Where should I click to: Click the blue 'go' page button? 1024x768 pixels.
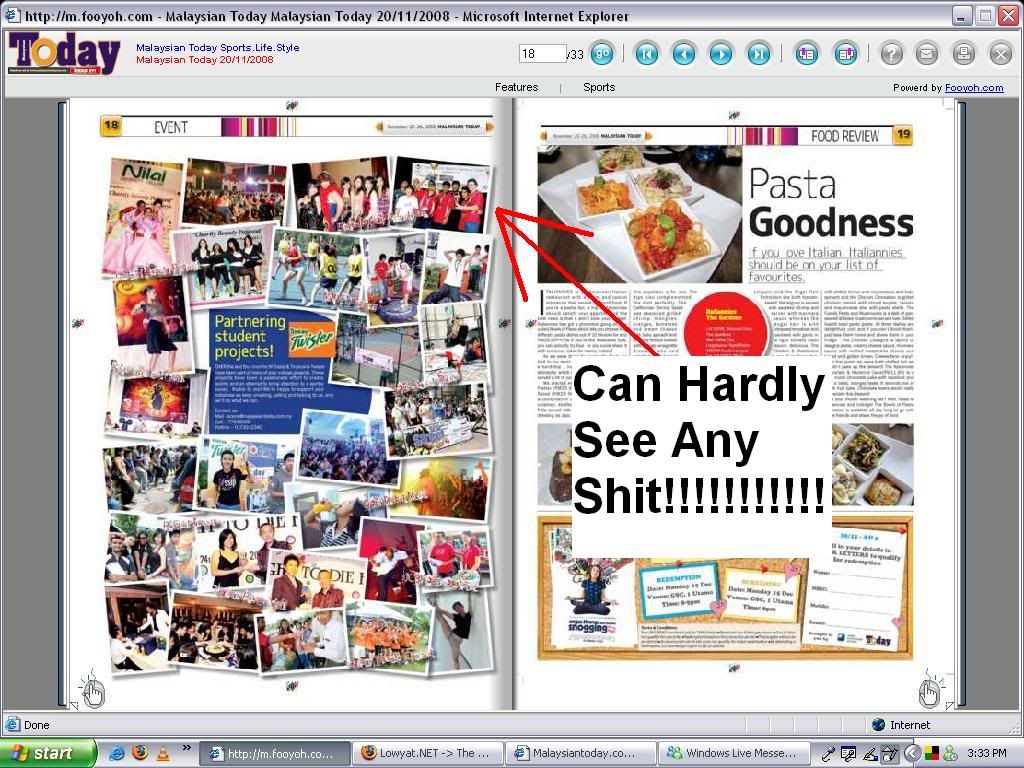click(602, 54)
